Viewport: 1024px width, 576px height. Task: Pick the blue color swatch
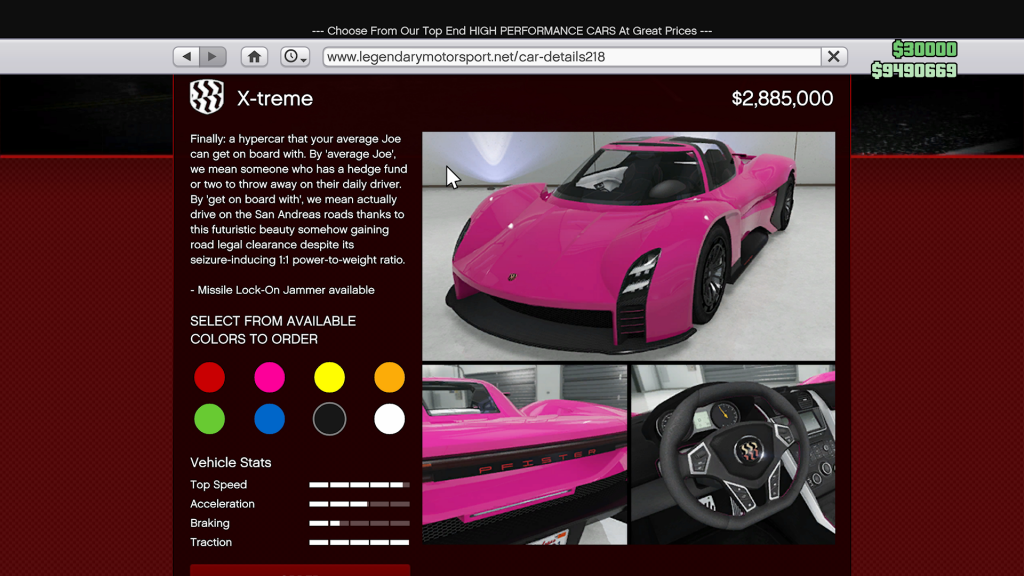[x=269, y=419]
